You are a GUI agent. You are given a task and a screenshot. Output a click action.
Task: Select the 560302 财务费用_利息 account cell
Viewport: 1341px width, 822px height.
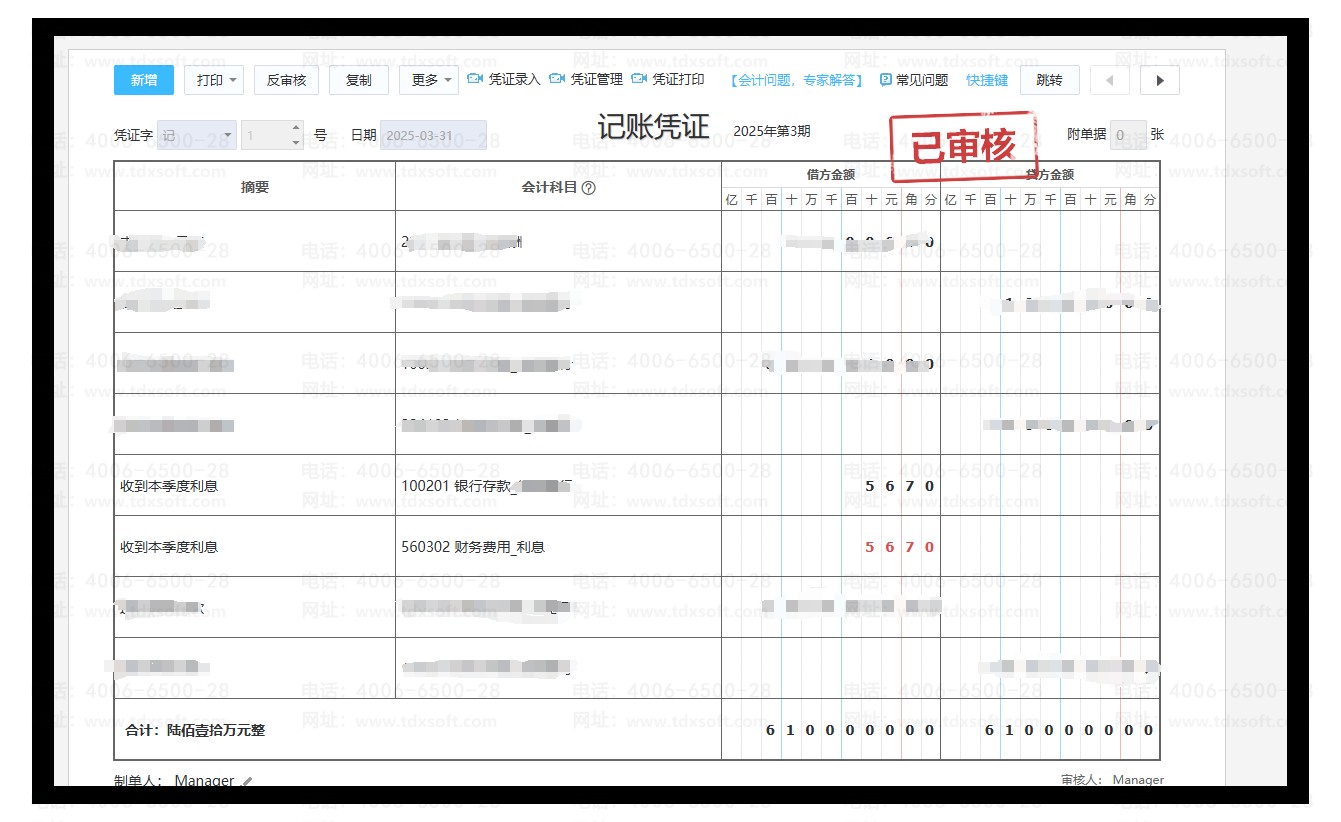pos(557,547)
